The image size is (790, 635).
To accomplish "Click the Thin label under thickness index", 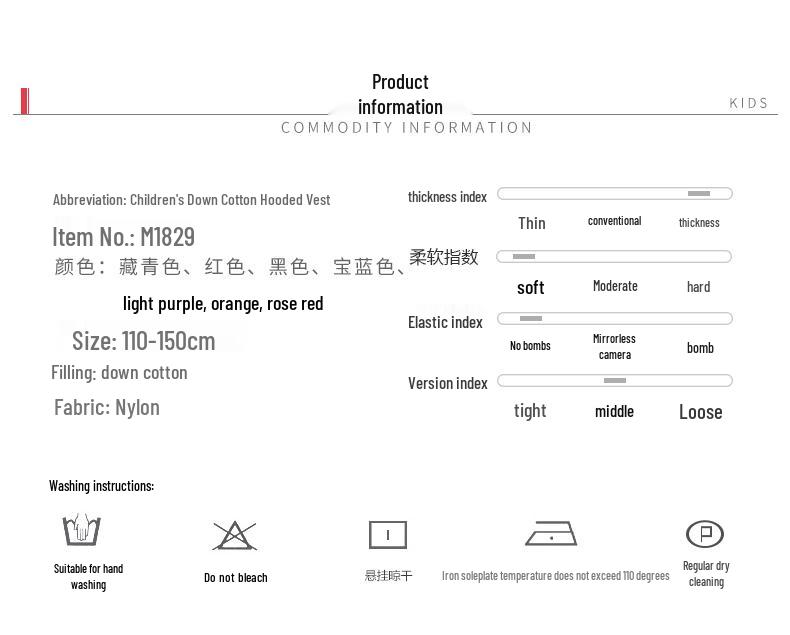I will point(531,223).
